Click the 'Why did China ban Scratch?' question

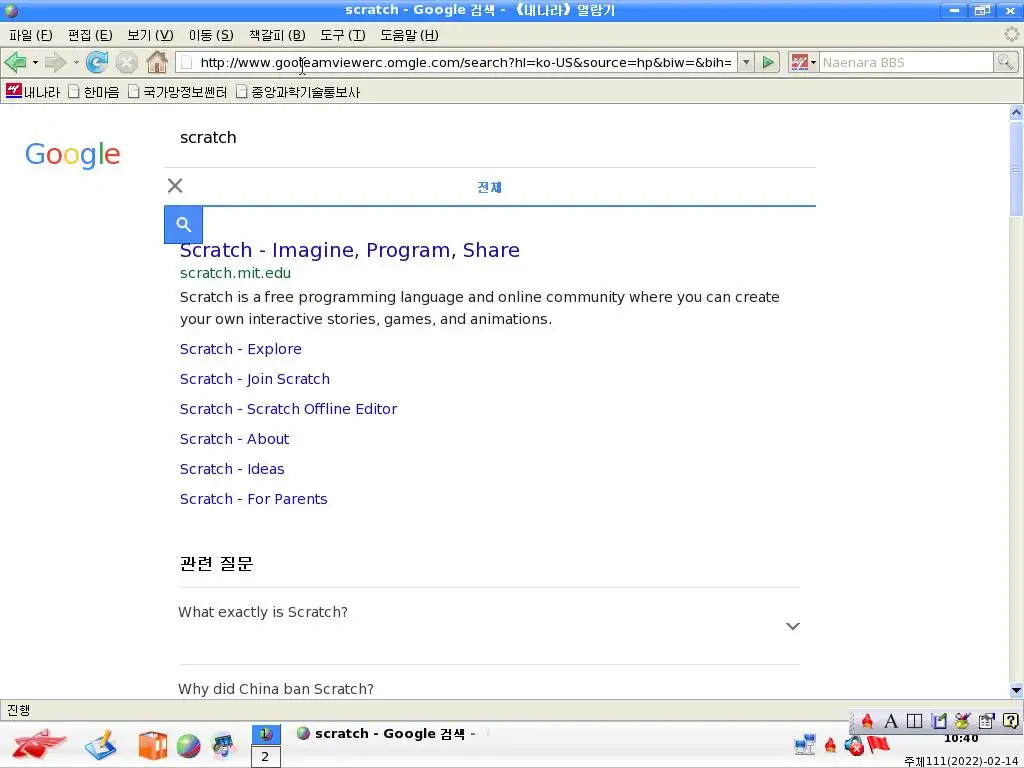pos(276,689)
